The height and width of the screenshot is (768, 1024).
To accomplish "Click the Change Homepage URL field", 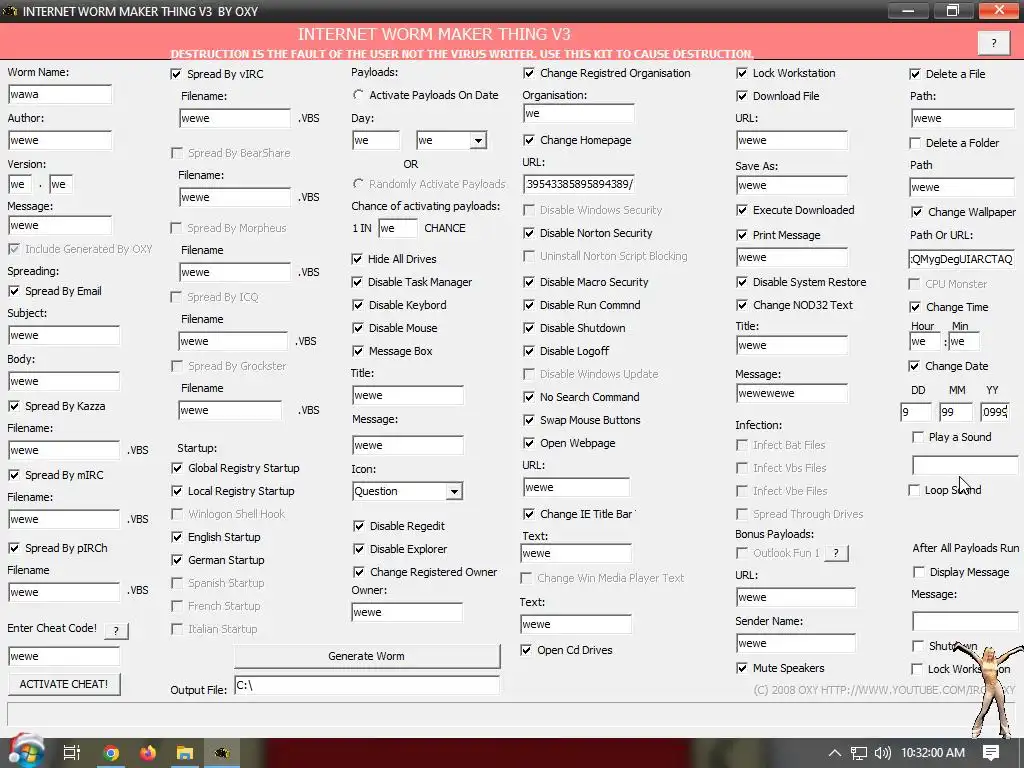I will pyautogui.click(x=579, y=184).
